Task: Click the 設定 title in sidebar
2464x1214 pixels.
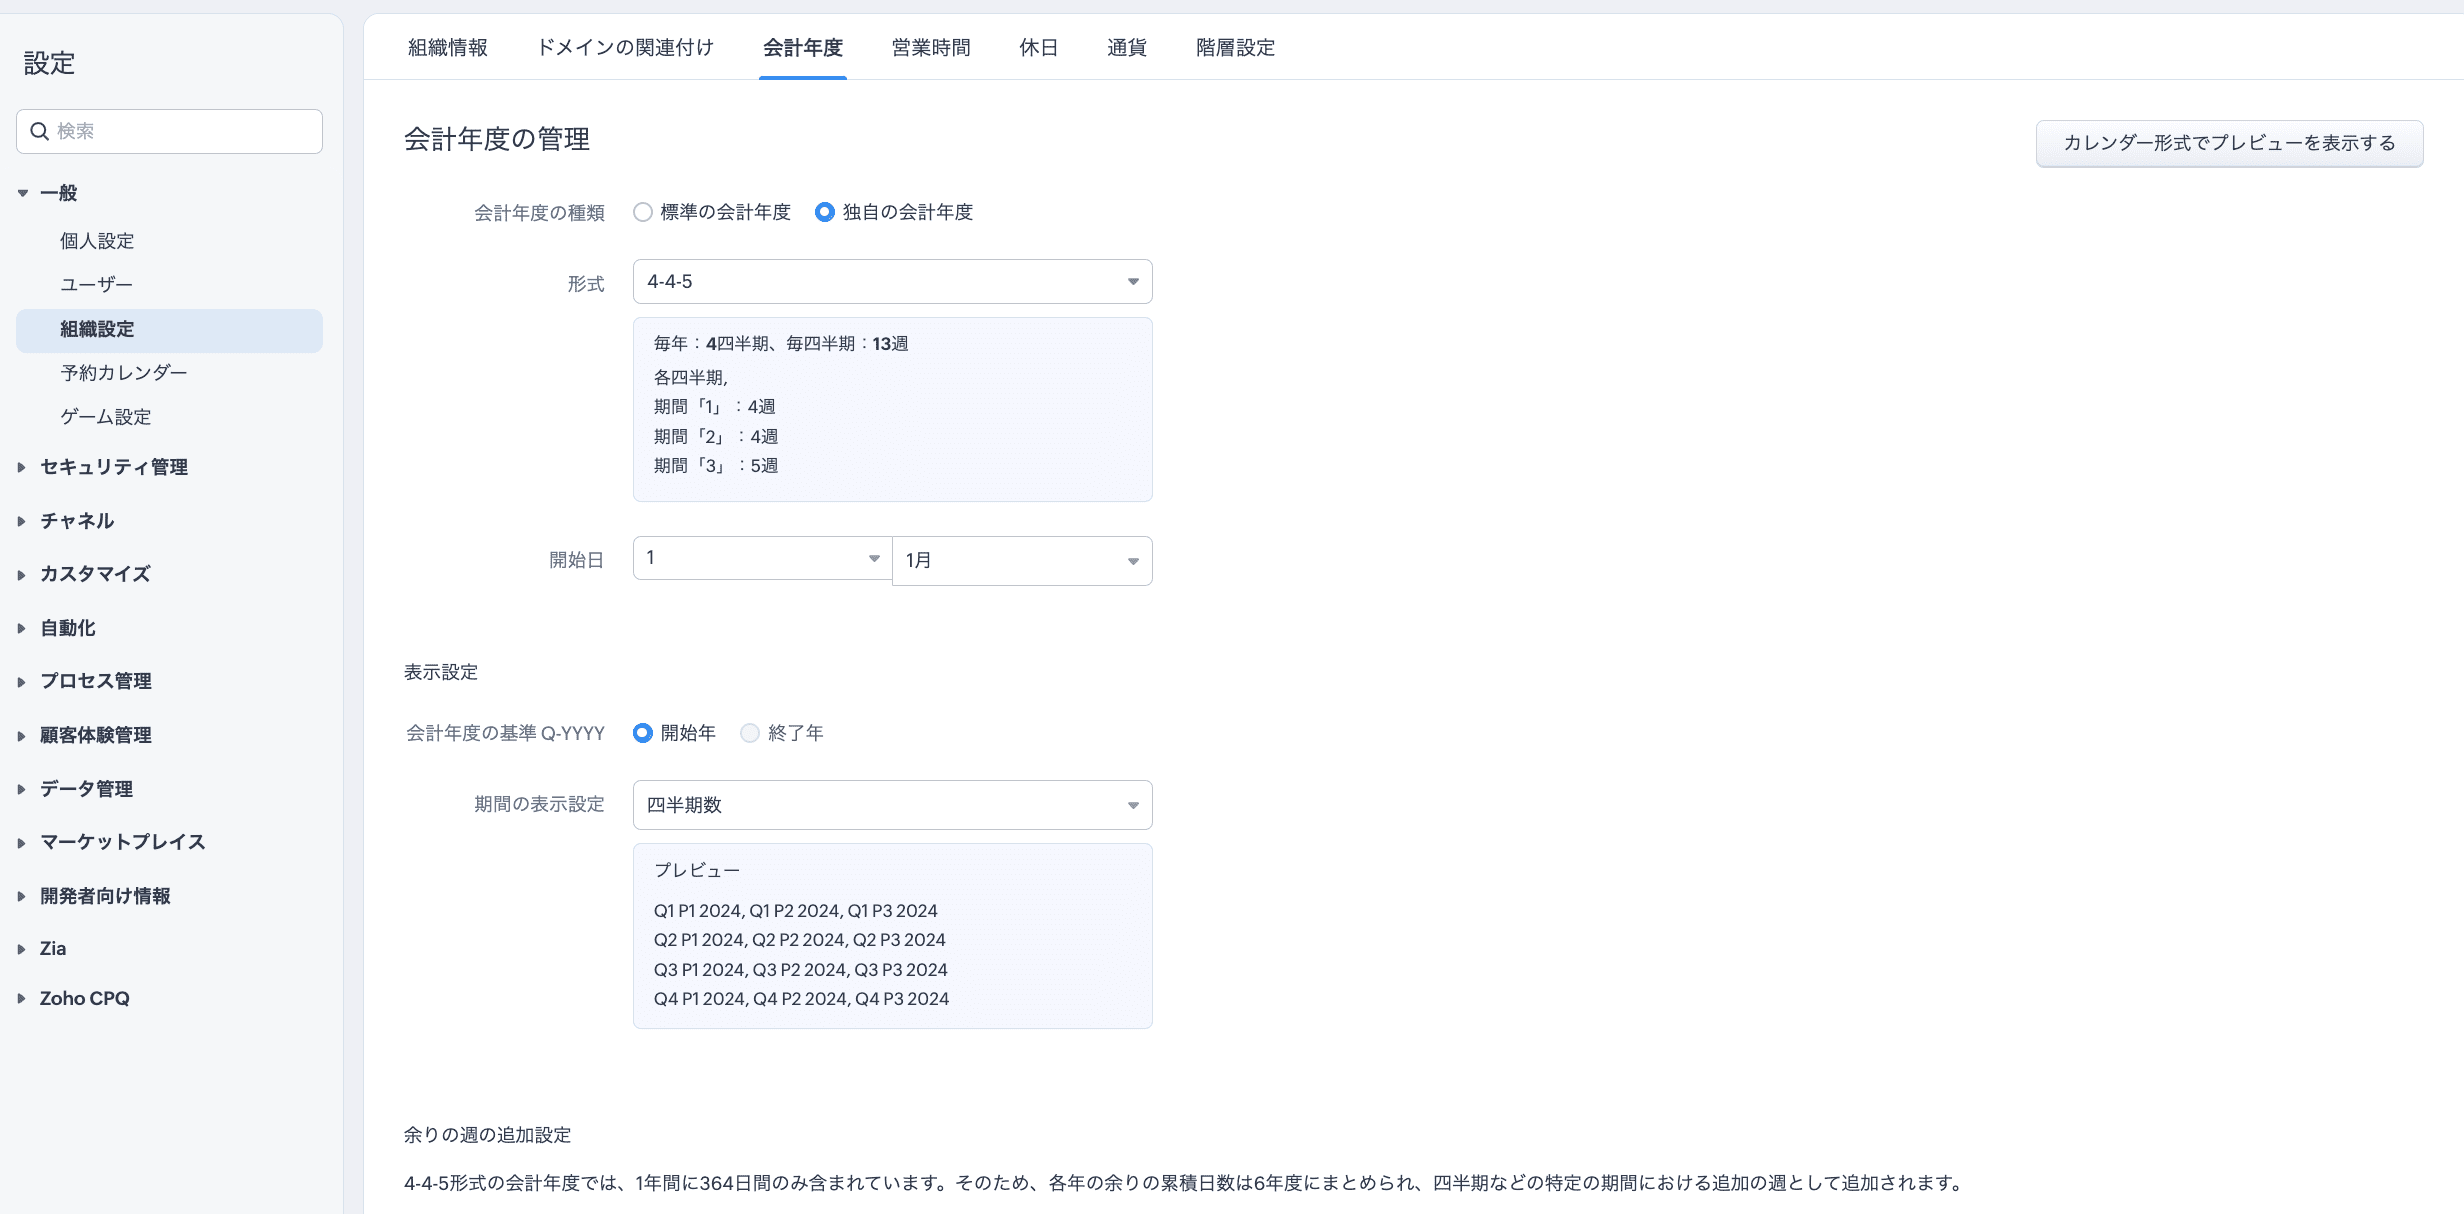Action: [49, 63]
